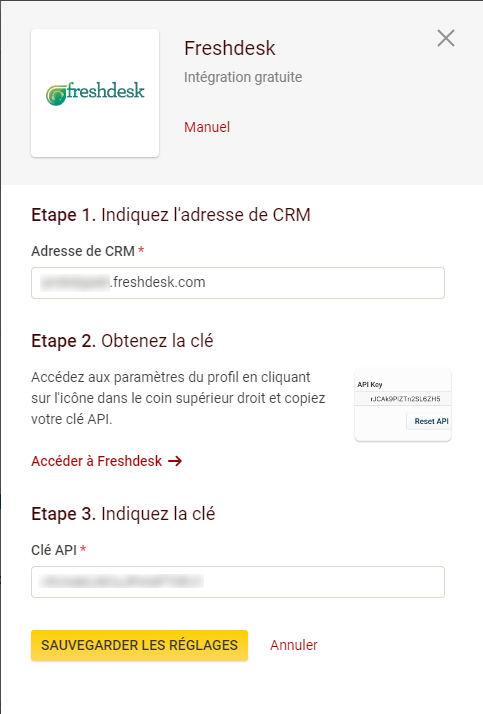Viewport: 483px width, 714px height.
Task: Open the API Key example thumbnail
Action: coord(403,405)
